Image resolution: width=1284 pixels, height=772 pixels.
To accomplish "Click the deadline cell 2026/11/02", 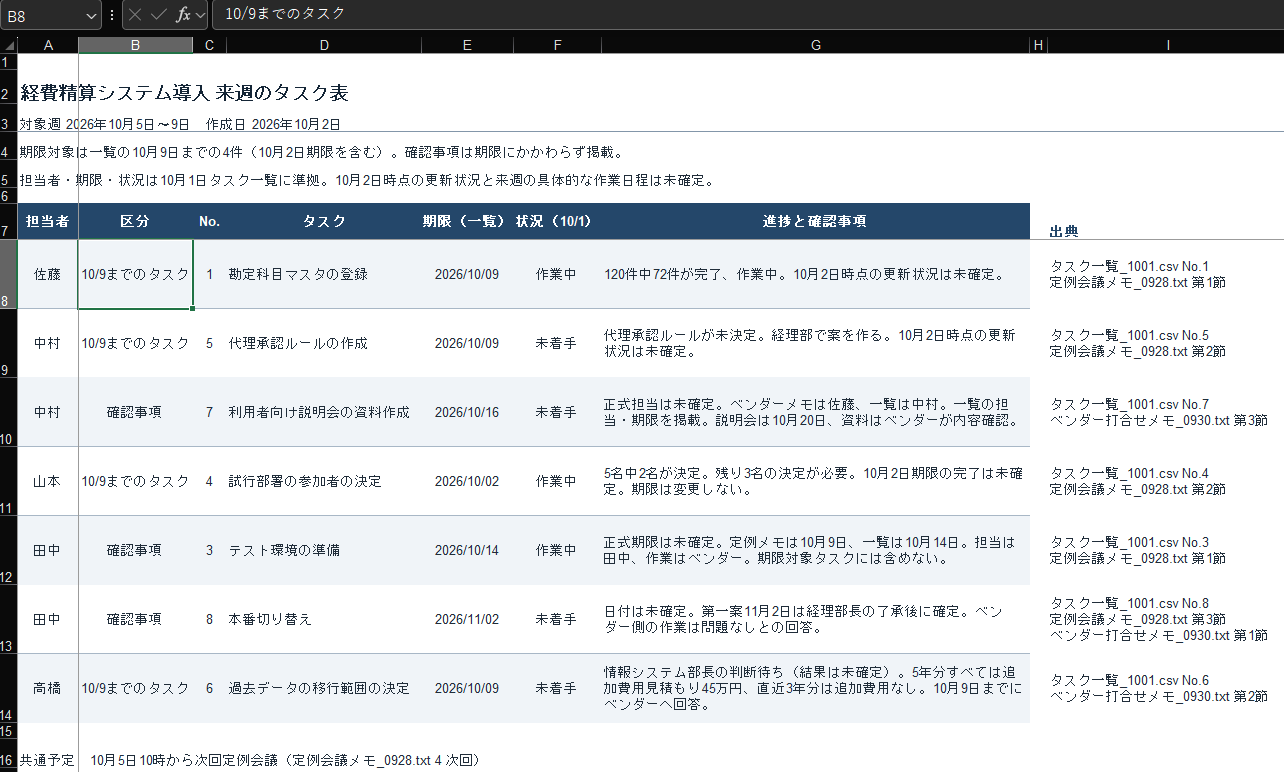I will coord(467,619).
